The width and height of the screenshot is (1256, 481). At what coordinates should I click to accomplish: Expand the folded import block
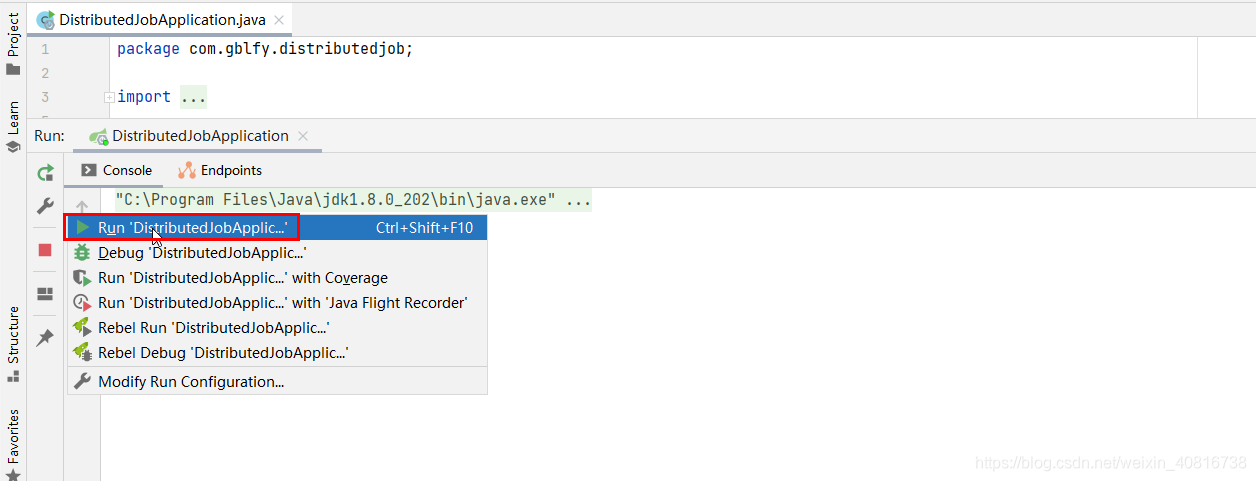[x=108, y=97]
